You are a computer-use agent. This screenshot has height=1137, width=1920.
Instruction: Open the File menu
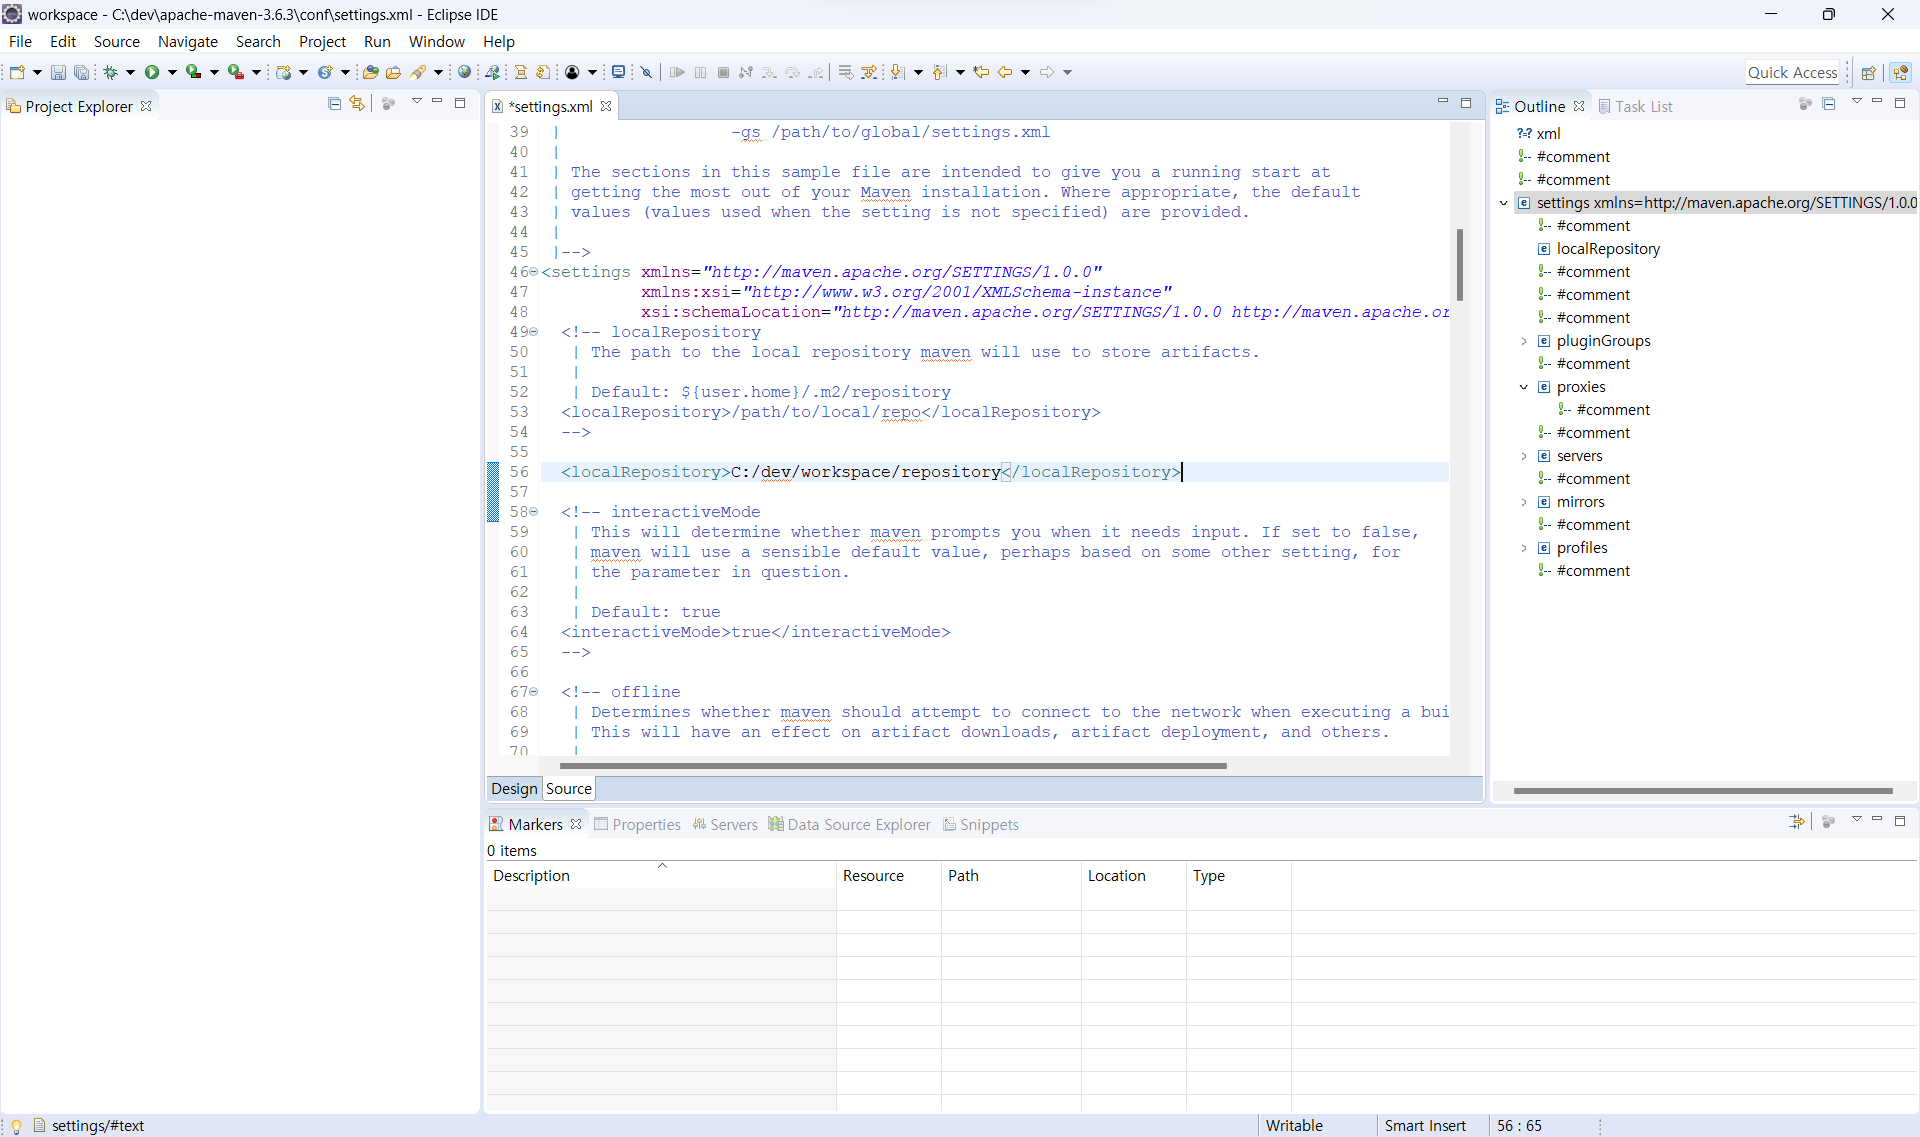20,41
